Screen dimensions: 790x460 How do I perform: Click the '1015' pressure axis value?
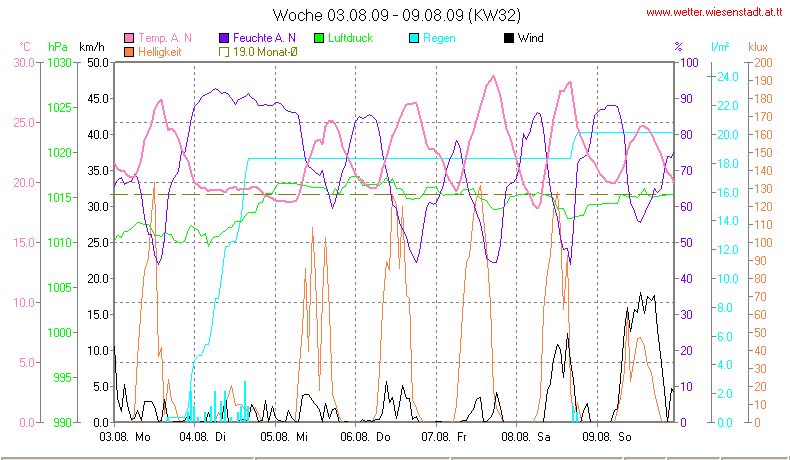click(x=59, y=198)
